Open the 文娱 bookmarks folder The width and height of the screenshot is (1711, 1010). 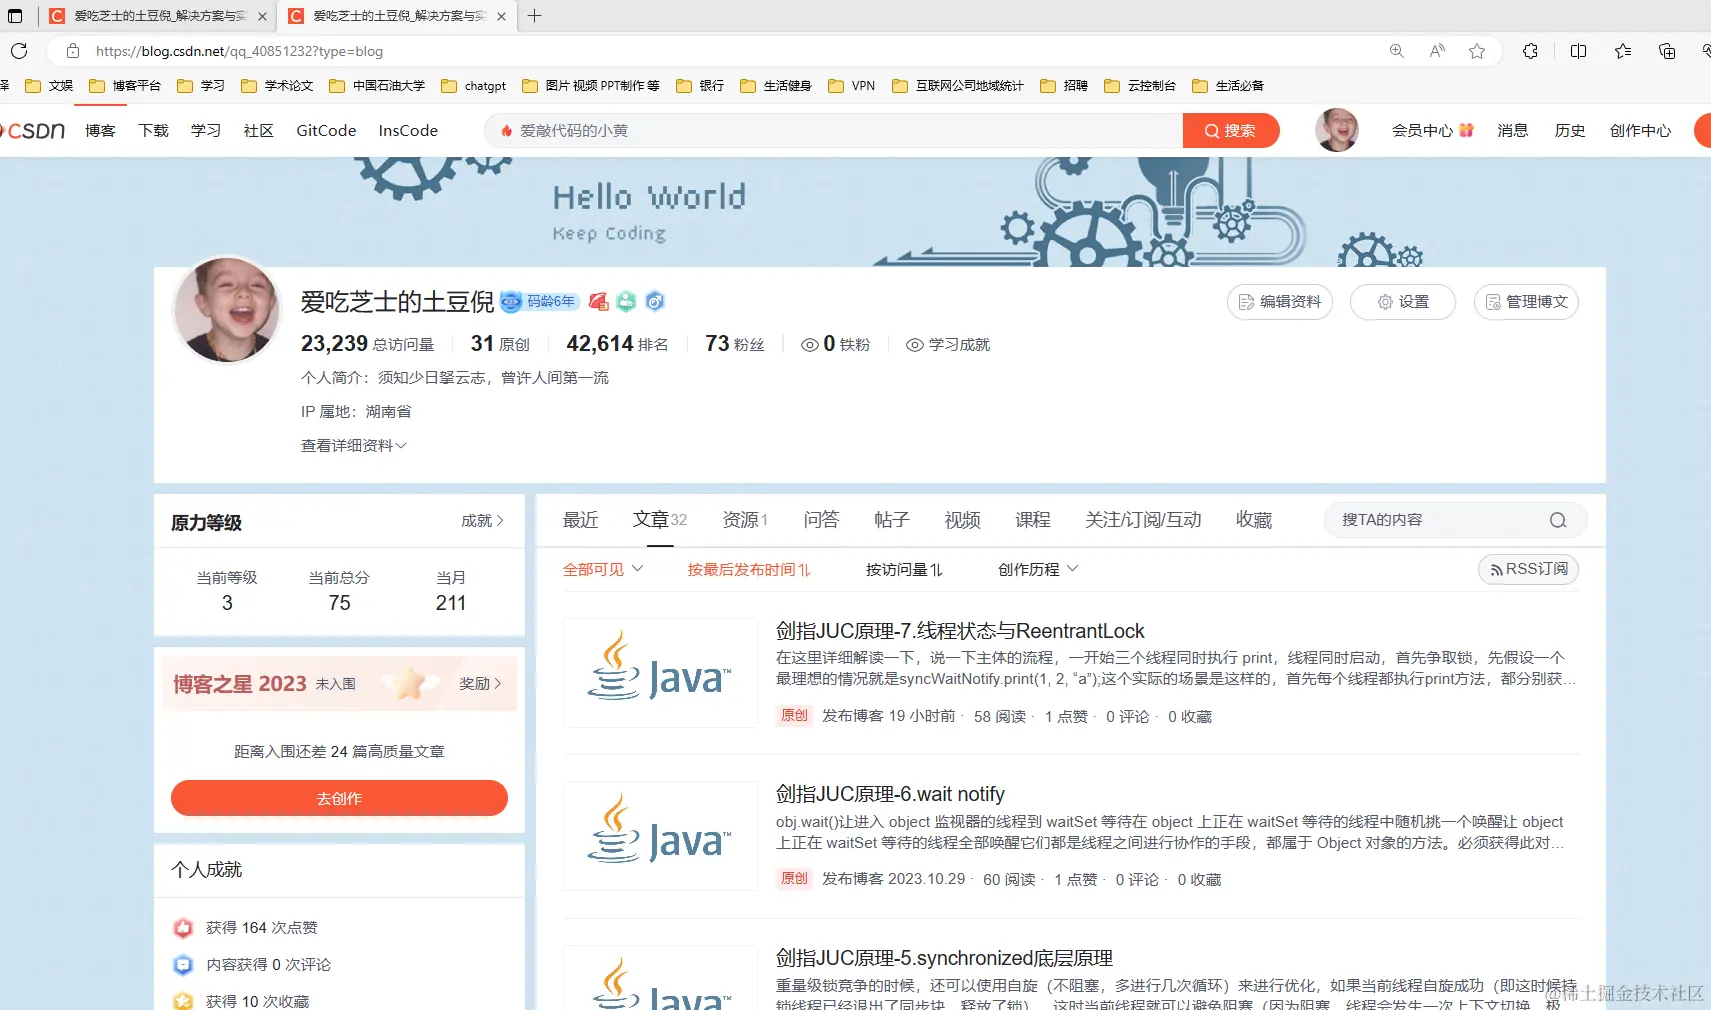(x=49, y=86)
